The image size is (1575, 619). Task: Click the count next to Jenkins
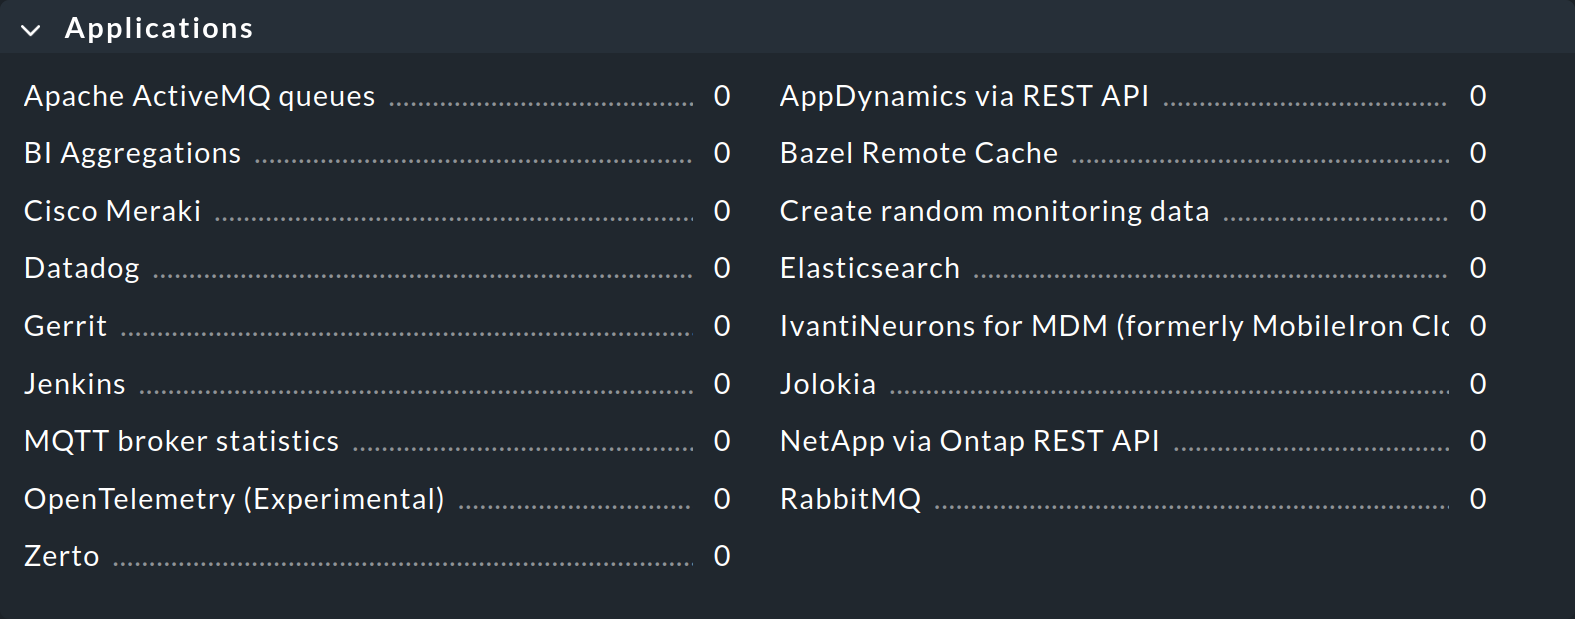click(x=721, y=383)
